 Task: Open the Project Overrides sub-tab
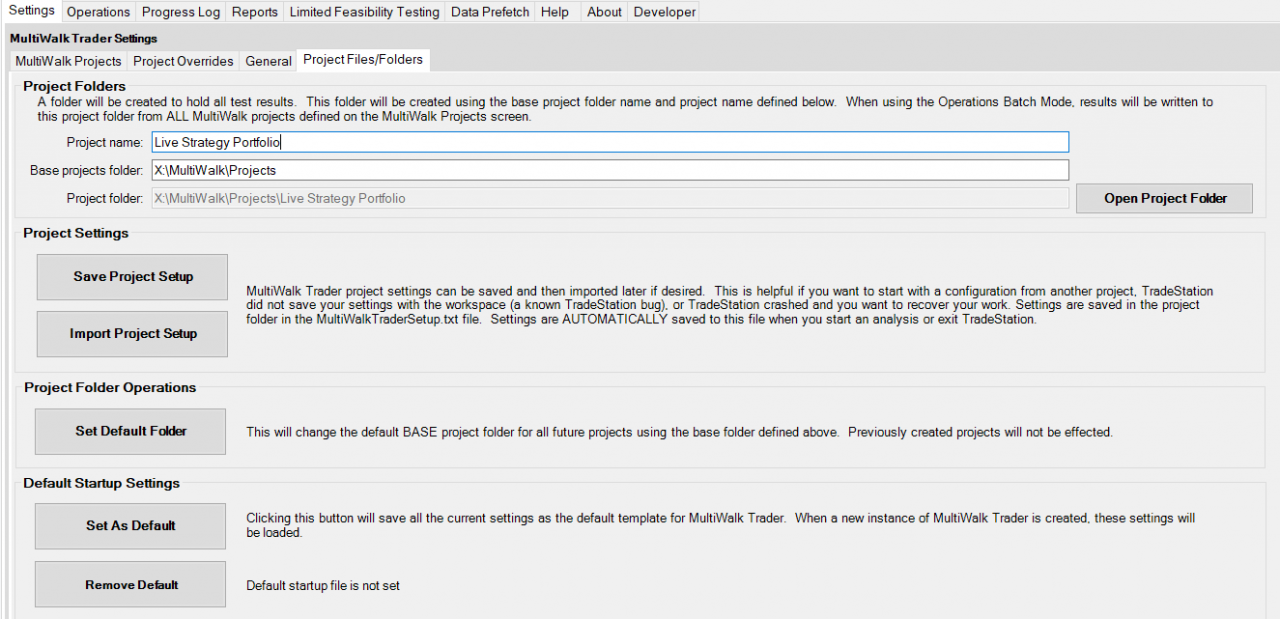point(183,61)
